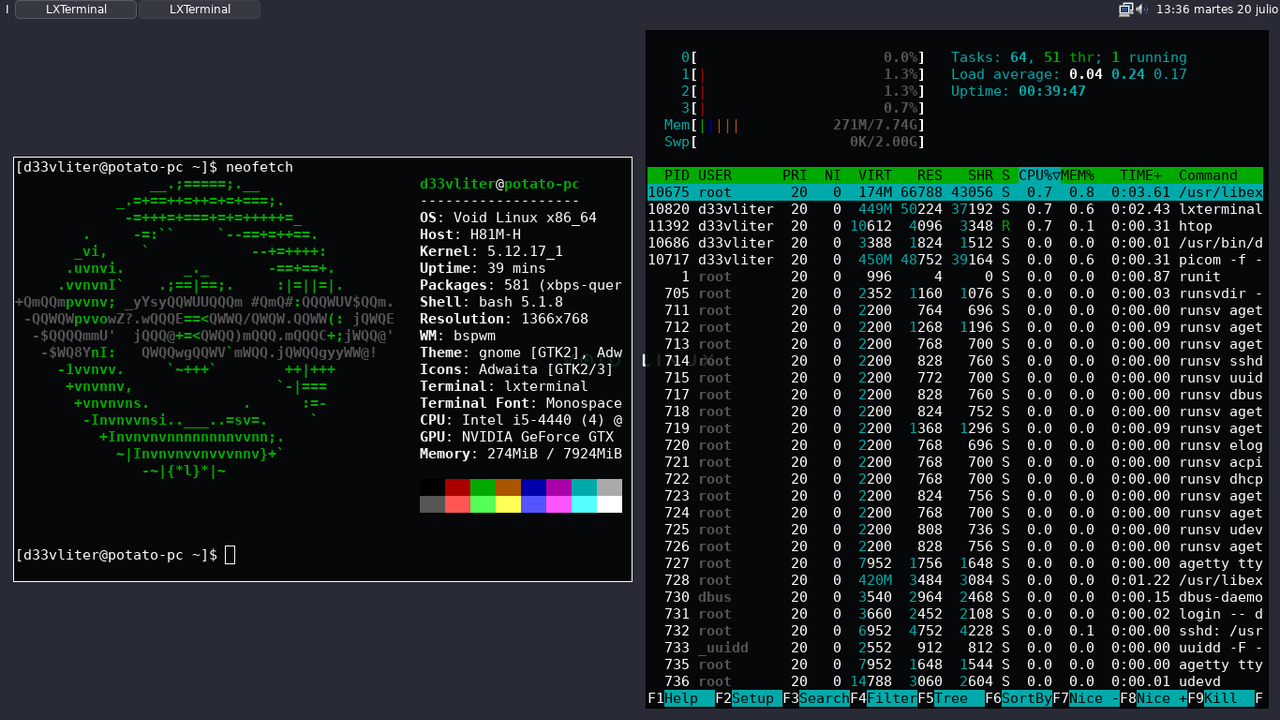The image size is (1280, 720).
Task: Select the login process row PID 731
Action: 955,614
